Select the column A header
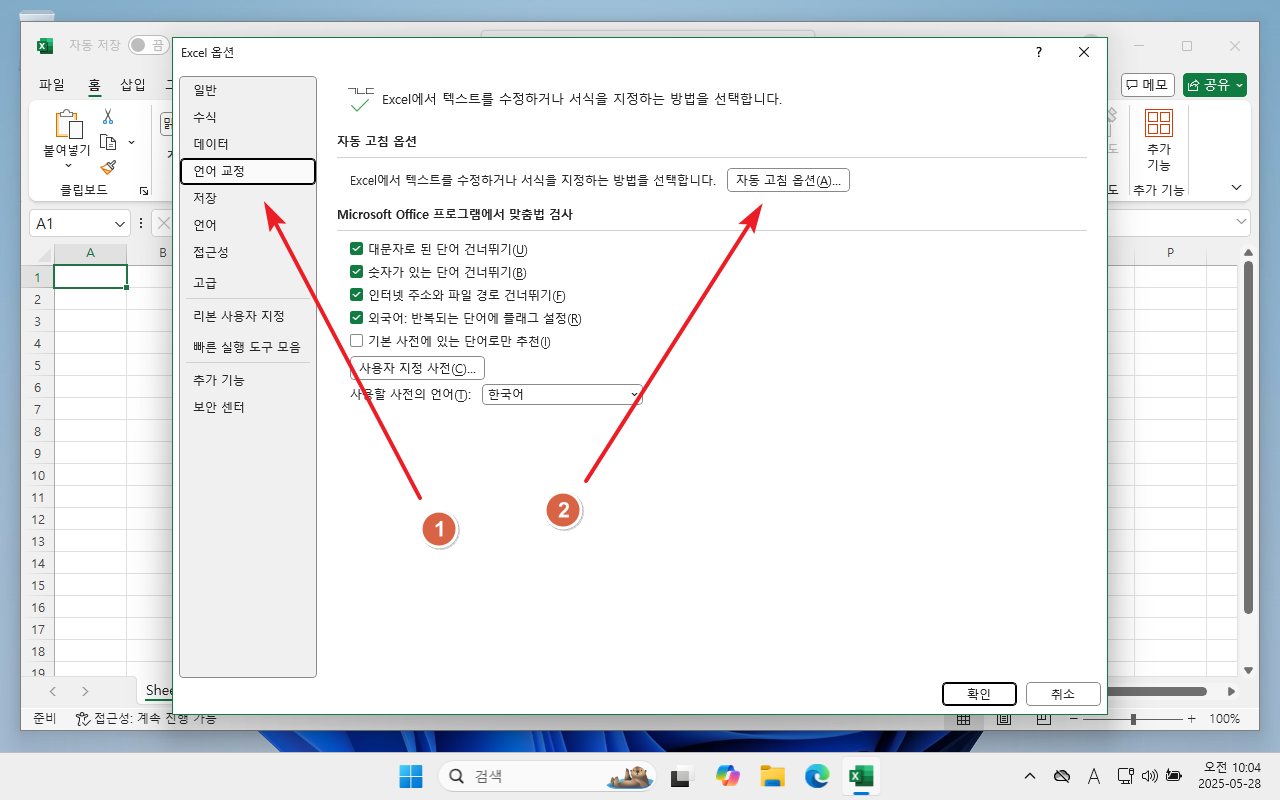Viewport: 1280px width, 800px height. pyautogui.click(x=90, y=253)
